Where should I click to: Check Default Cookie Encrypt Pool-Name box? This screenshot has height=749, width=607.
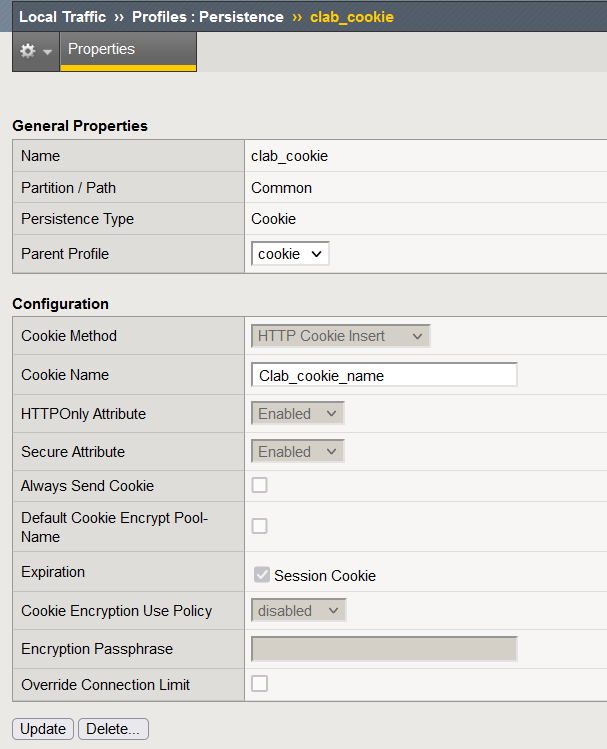(259, 526)
